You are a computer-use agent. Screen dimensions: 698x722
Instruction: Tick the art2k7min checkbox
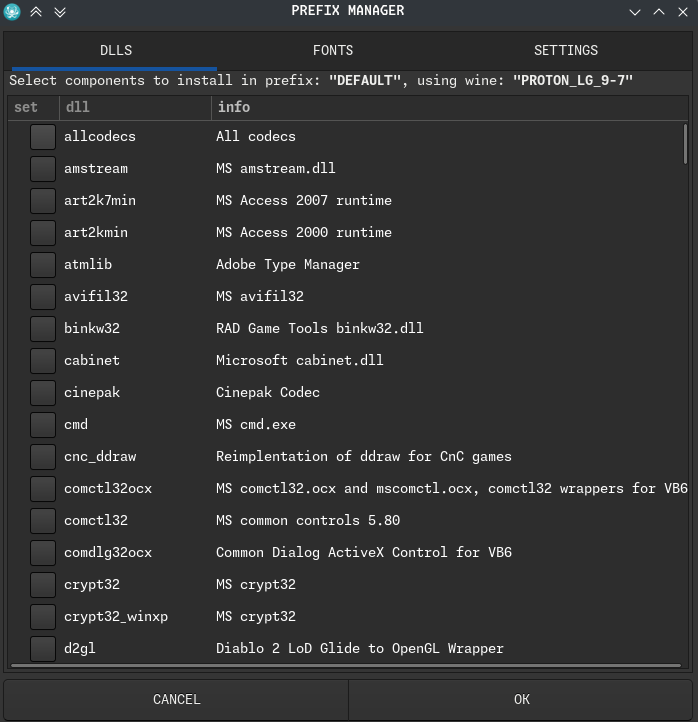[x=43, y=201]
